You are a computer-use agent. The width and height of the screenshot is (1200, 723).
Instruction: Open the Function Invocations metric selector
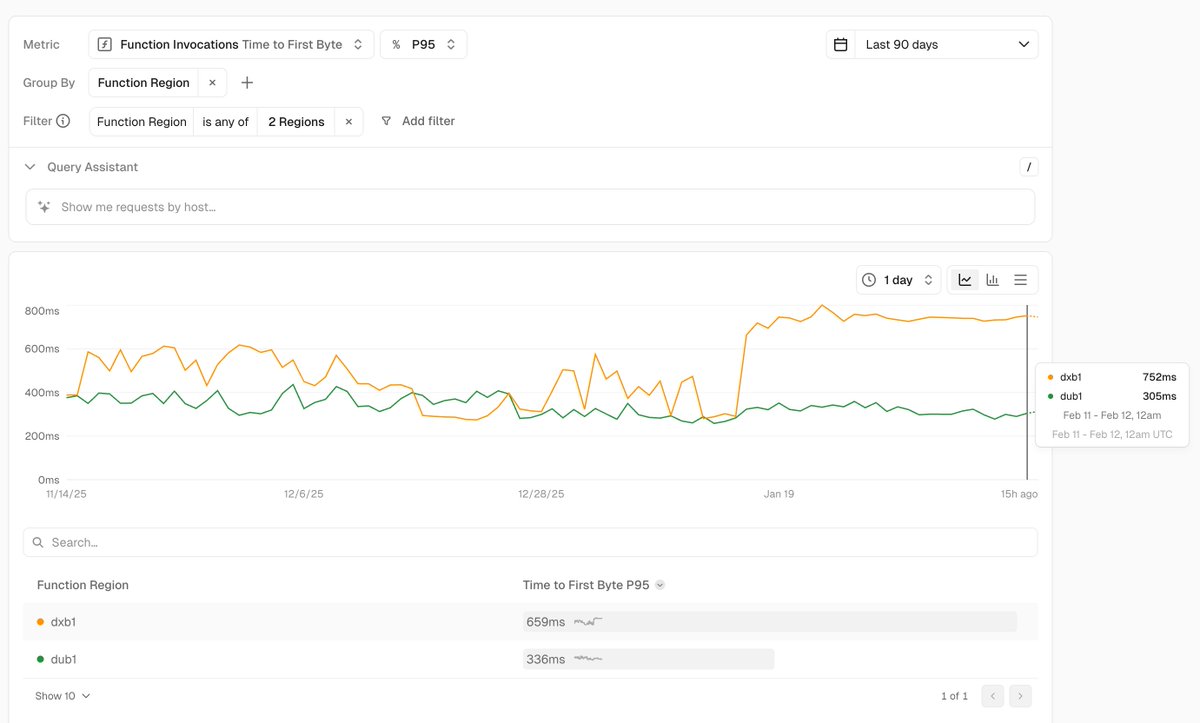231,44
